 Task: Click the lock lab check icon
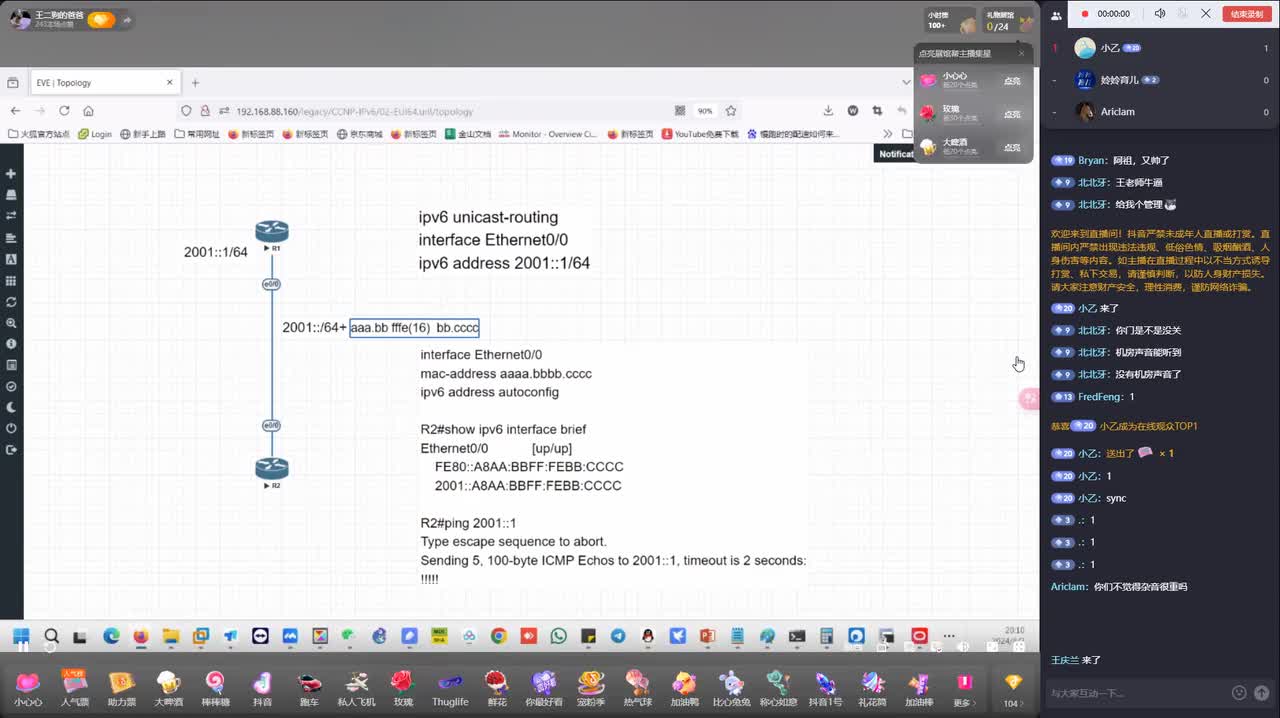(x=11, y=386)
